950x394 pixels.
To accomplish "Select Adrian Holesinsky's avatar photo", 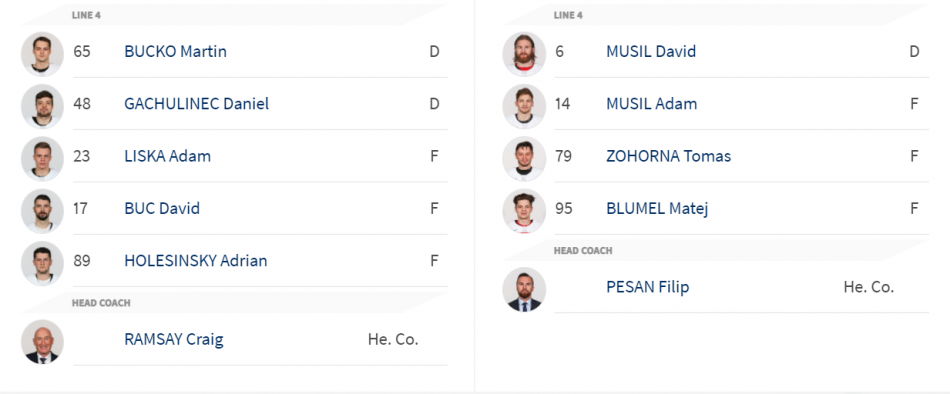I will click(x=42, y=263).
